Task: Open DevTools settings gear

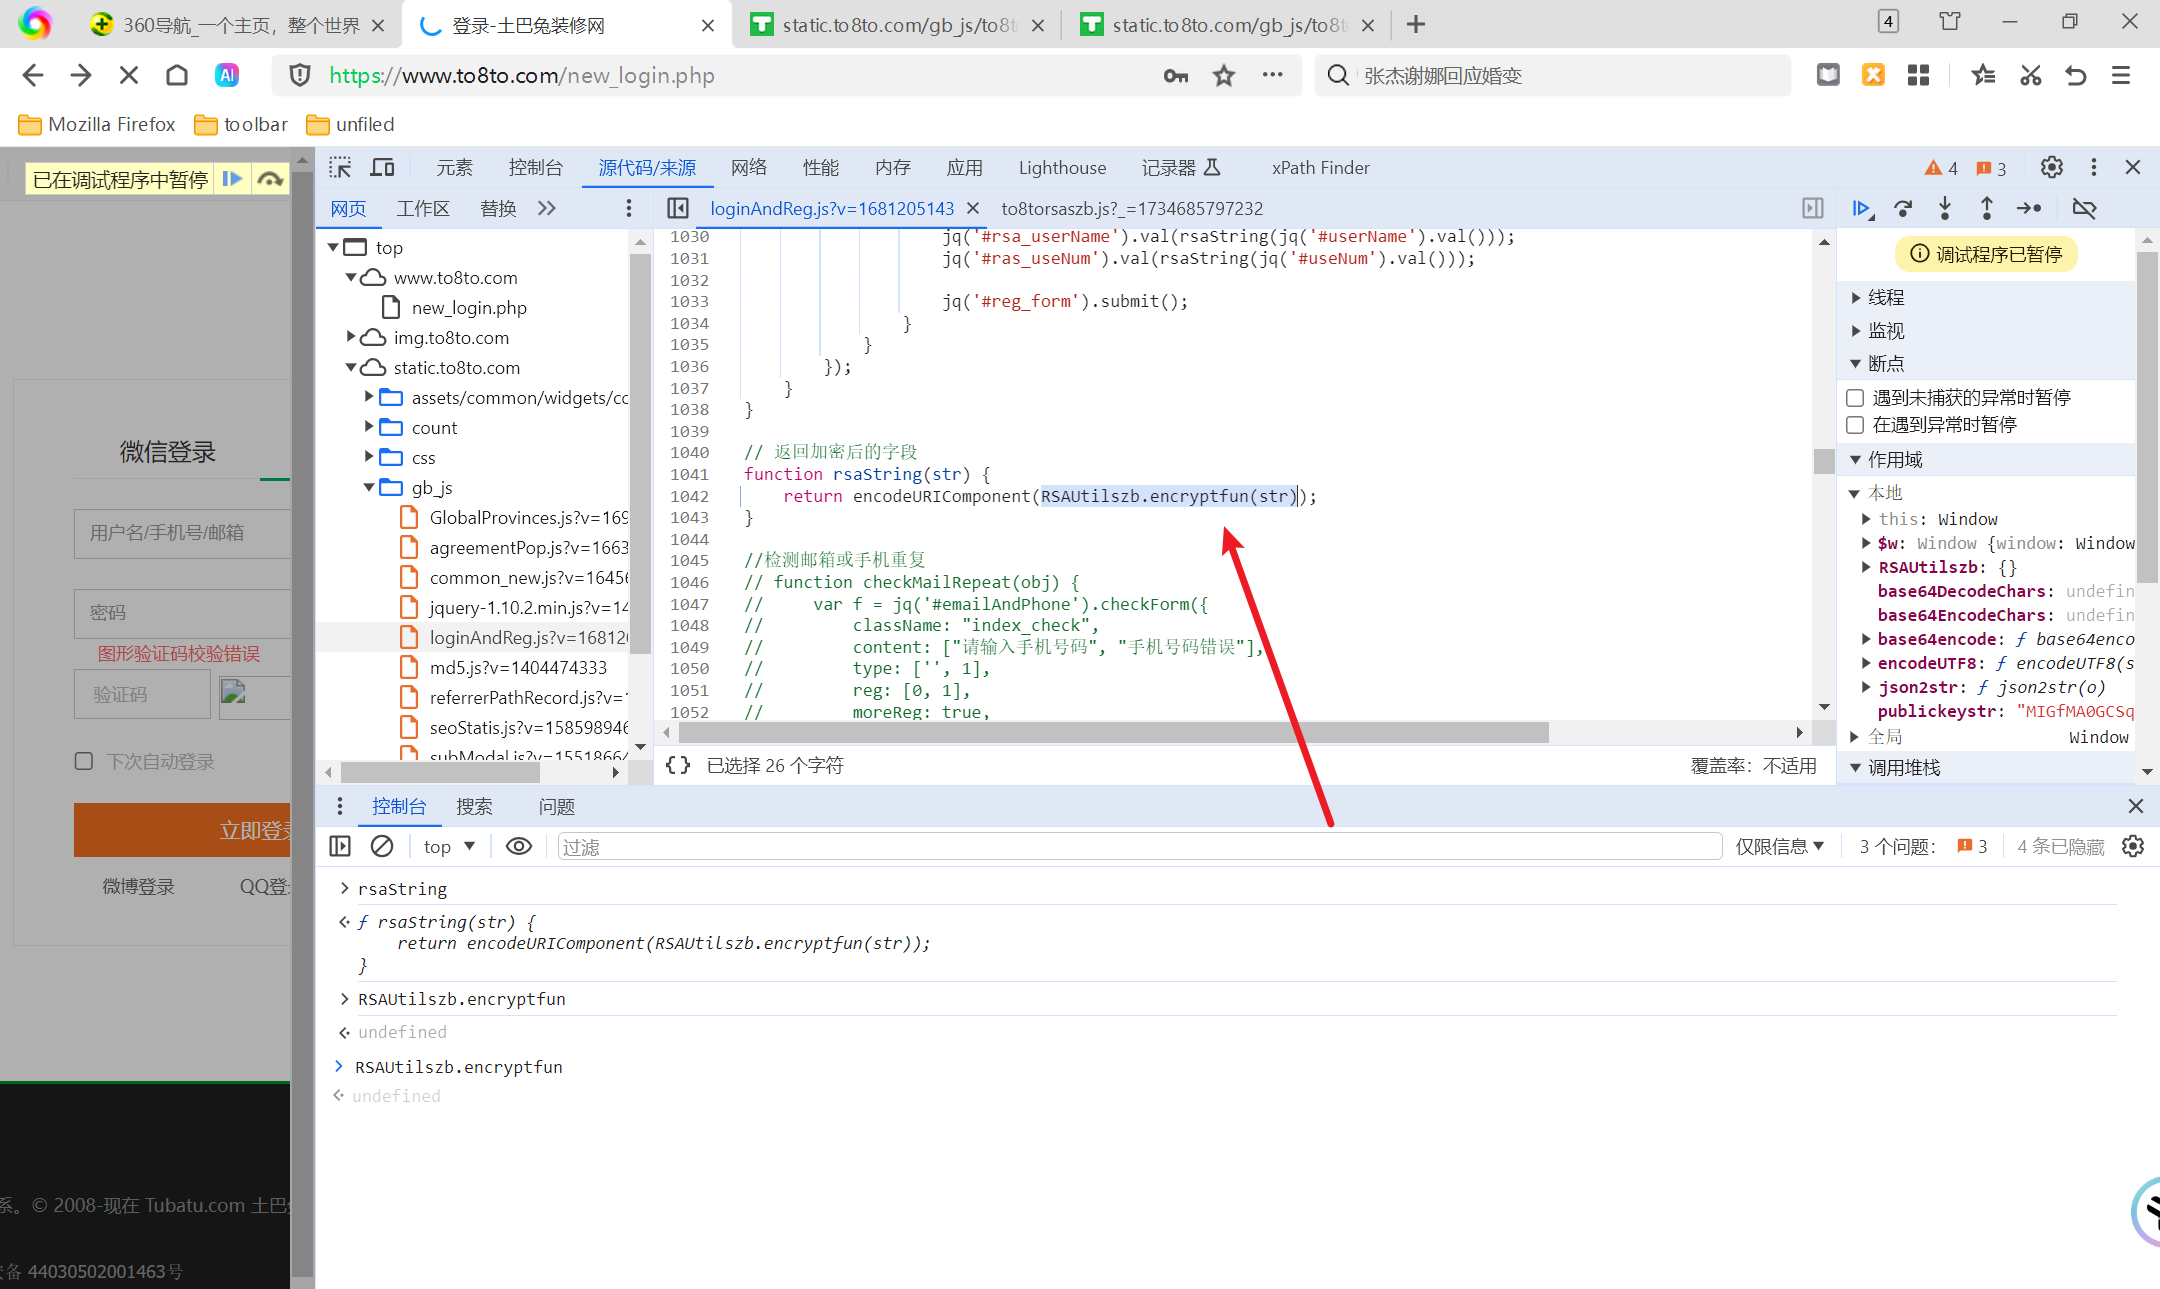Action: tap(2051, 167)
